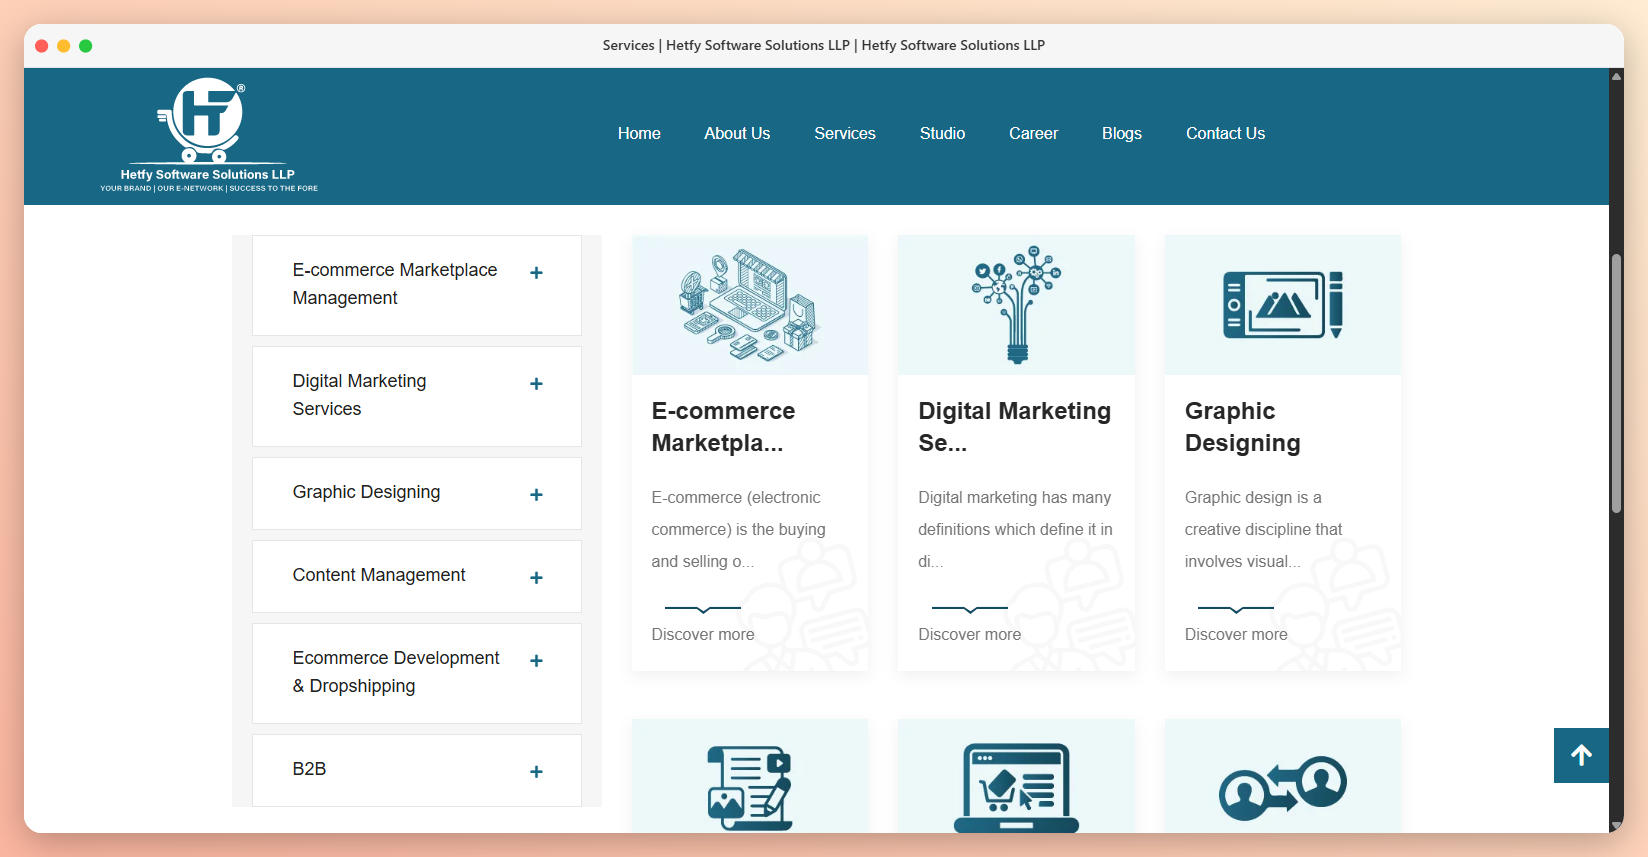This screenshot has width=1648, height=857.
Task: Open the About Us menu item
Action: click(x=737, y=133)
